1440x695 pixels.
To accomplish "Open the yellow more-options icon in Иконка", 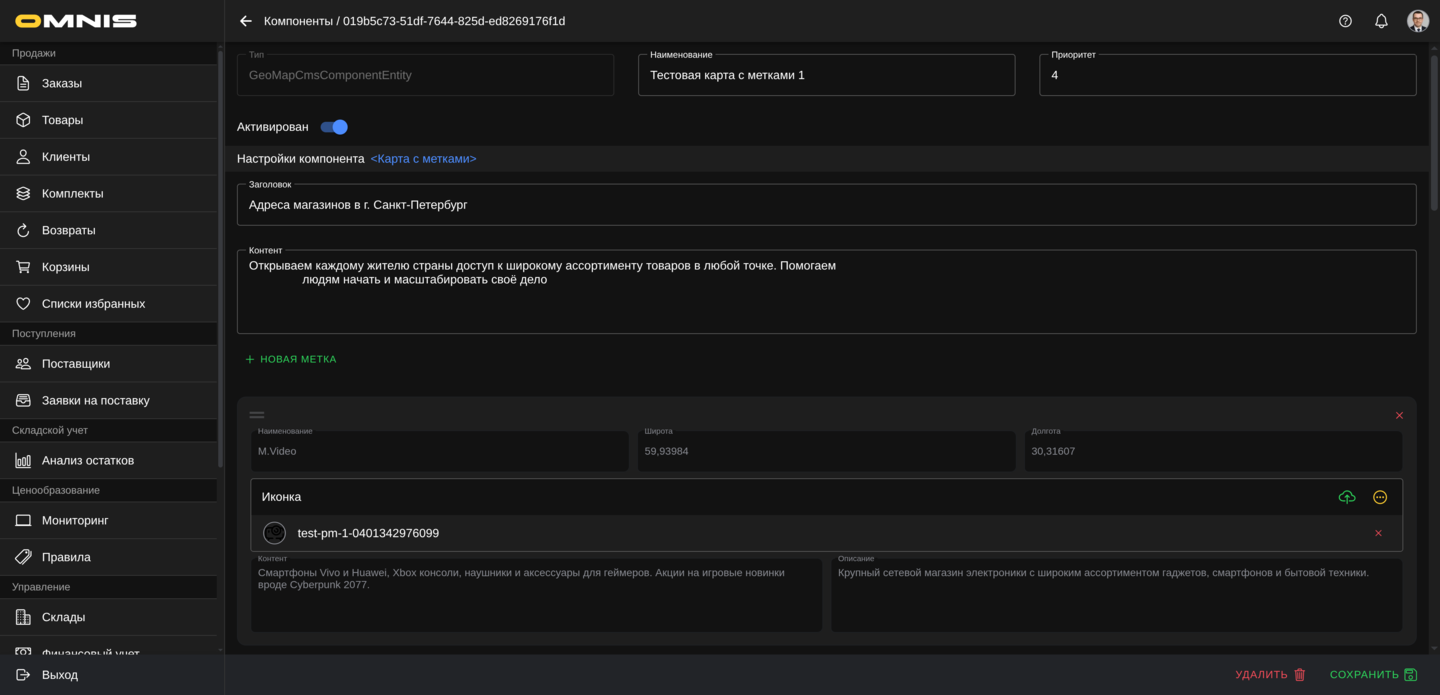I will click(x=1380, y=497).
